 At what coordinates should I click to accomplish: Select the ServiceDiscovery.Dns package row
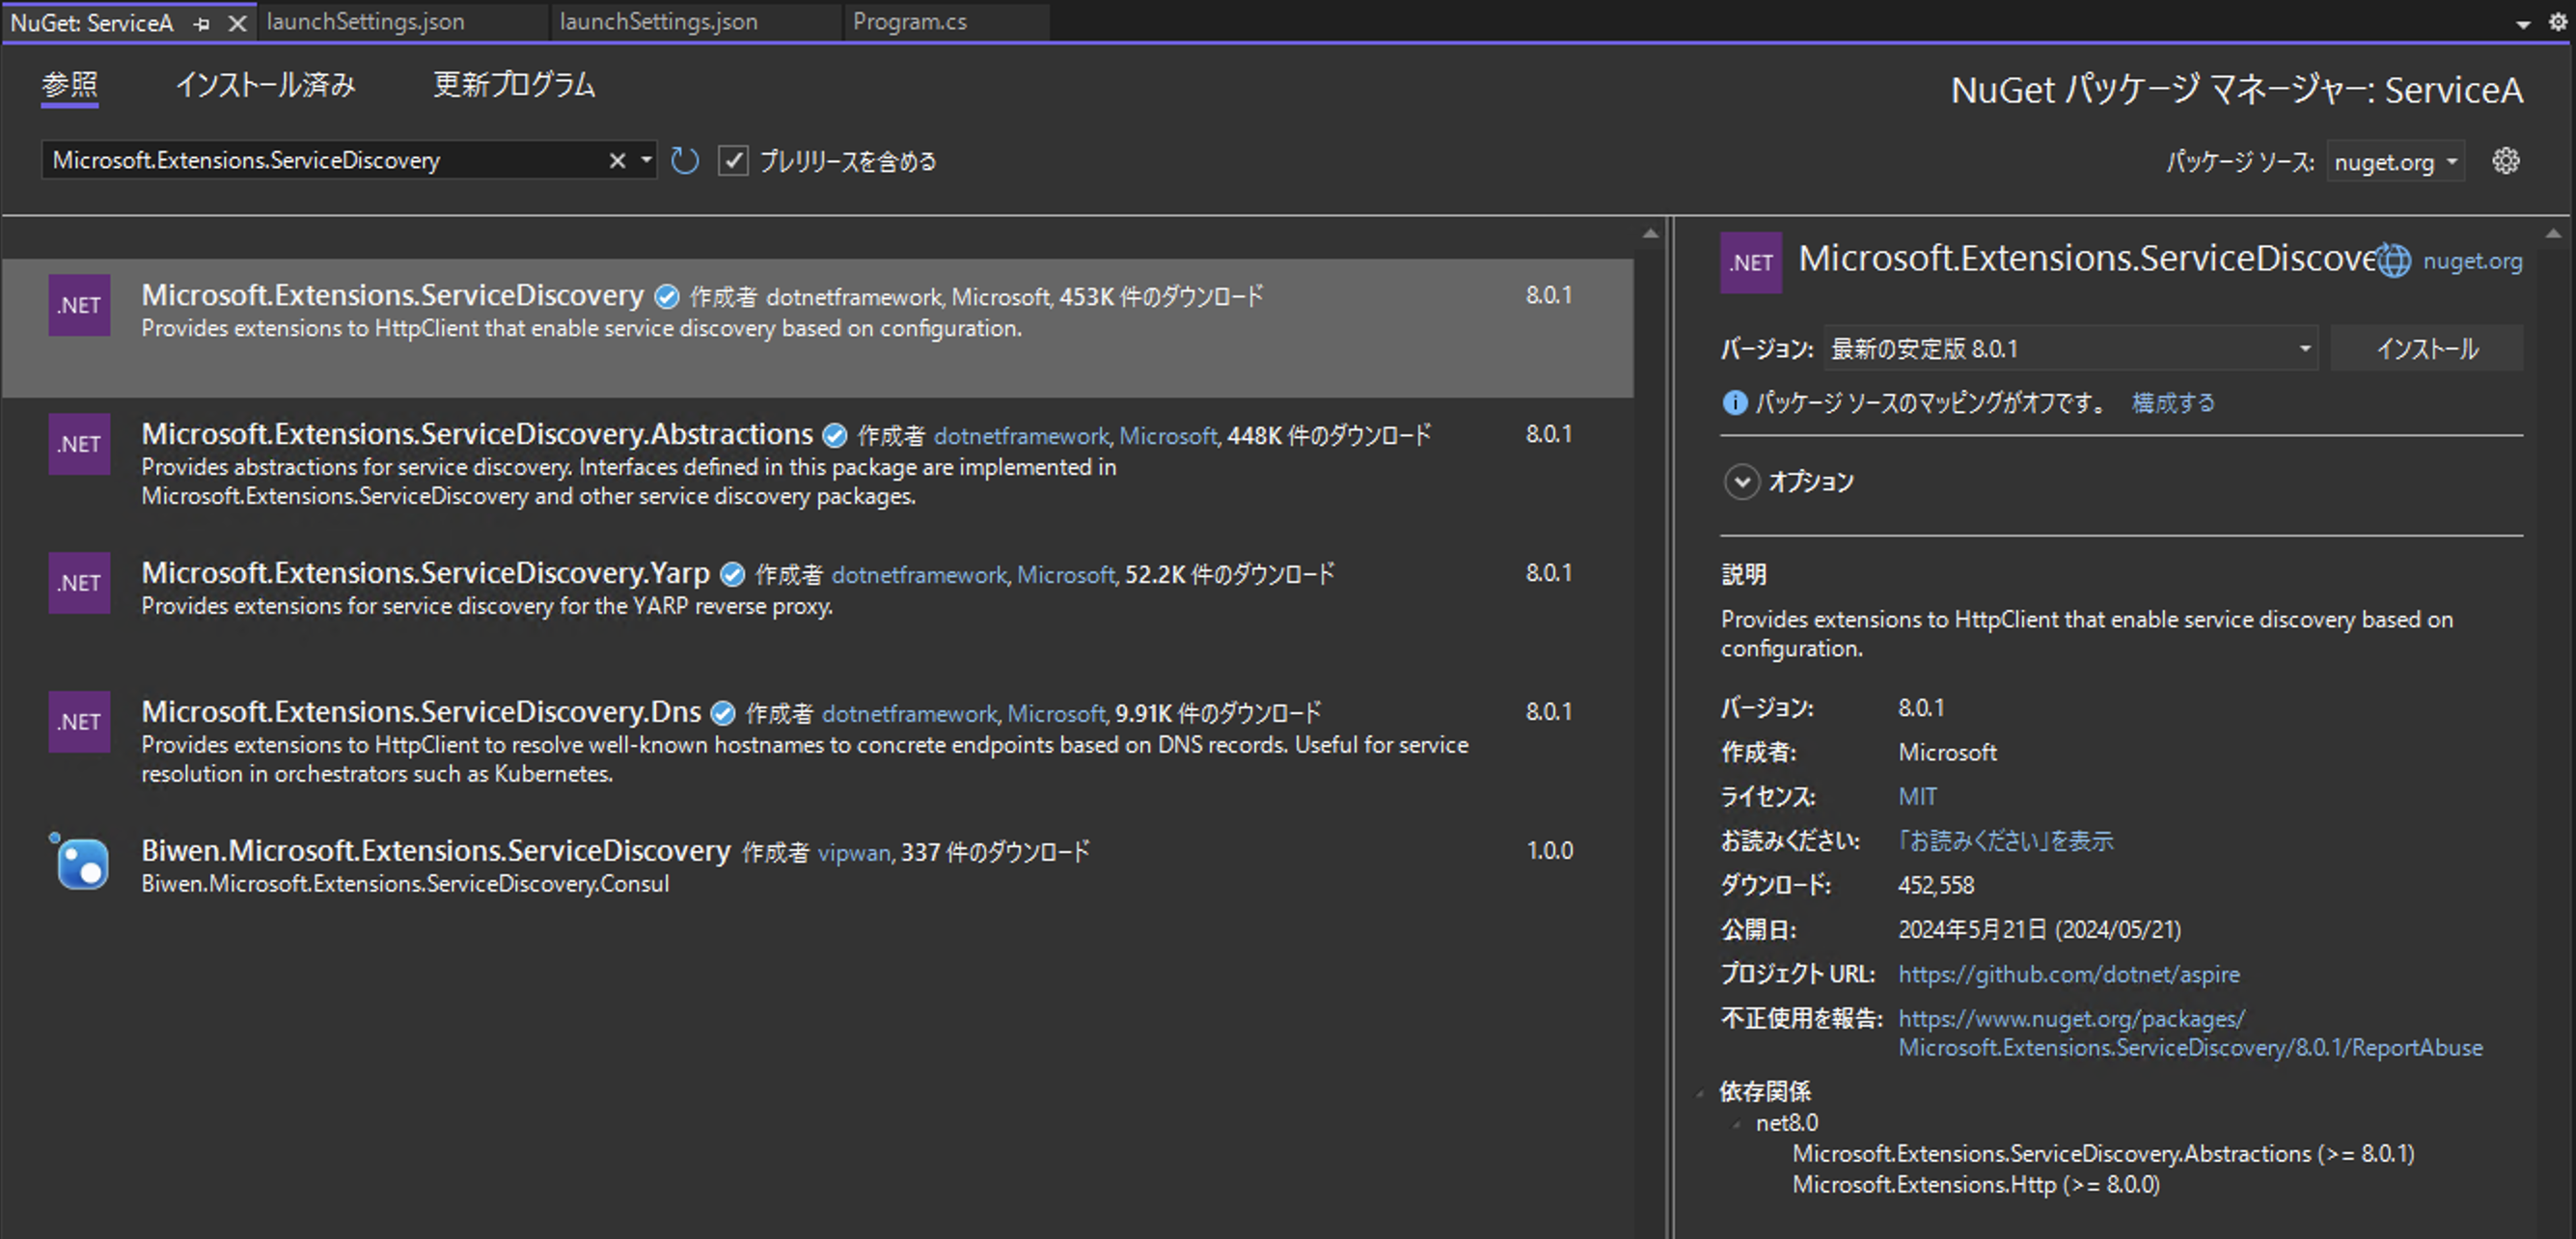coord(800,740)
